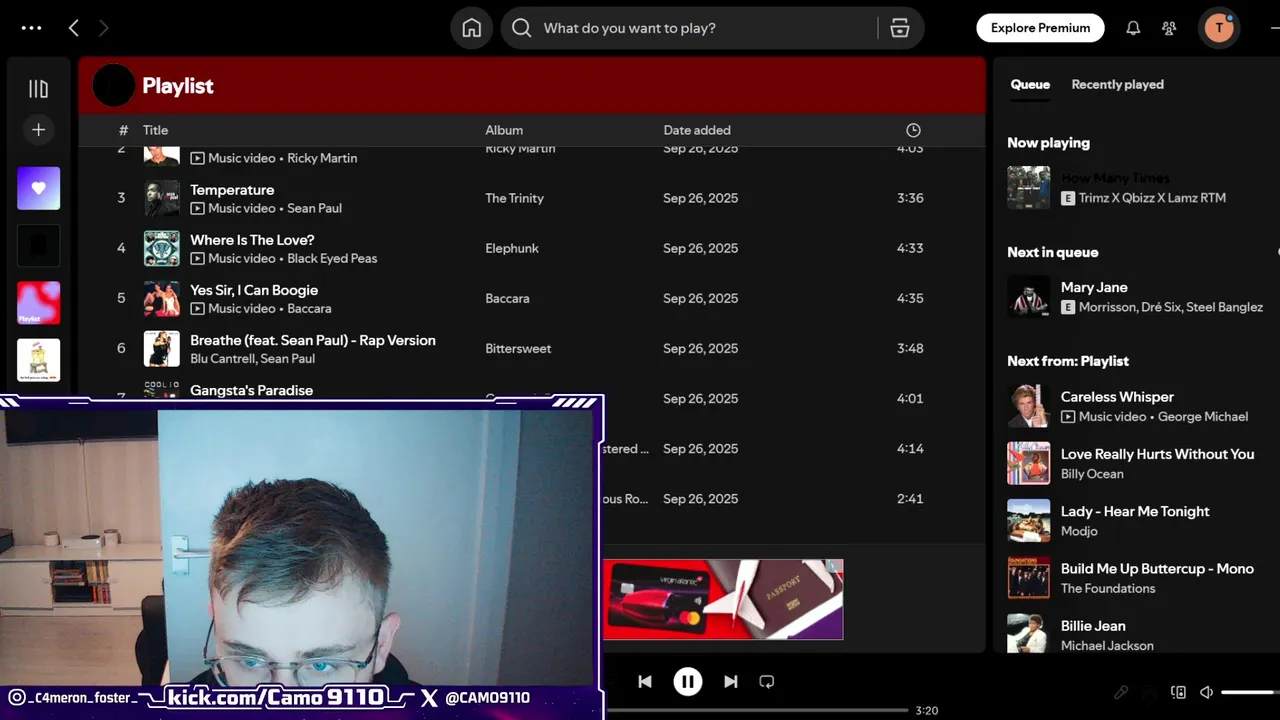Click the Mary Jane cover thumbnail
Viewport: 1280px width, 720px height.
pos(1029,297)
